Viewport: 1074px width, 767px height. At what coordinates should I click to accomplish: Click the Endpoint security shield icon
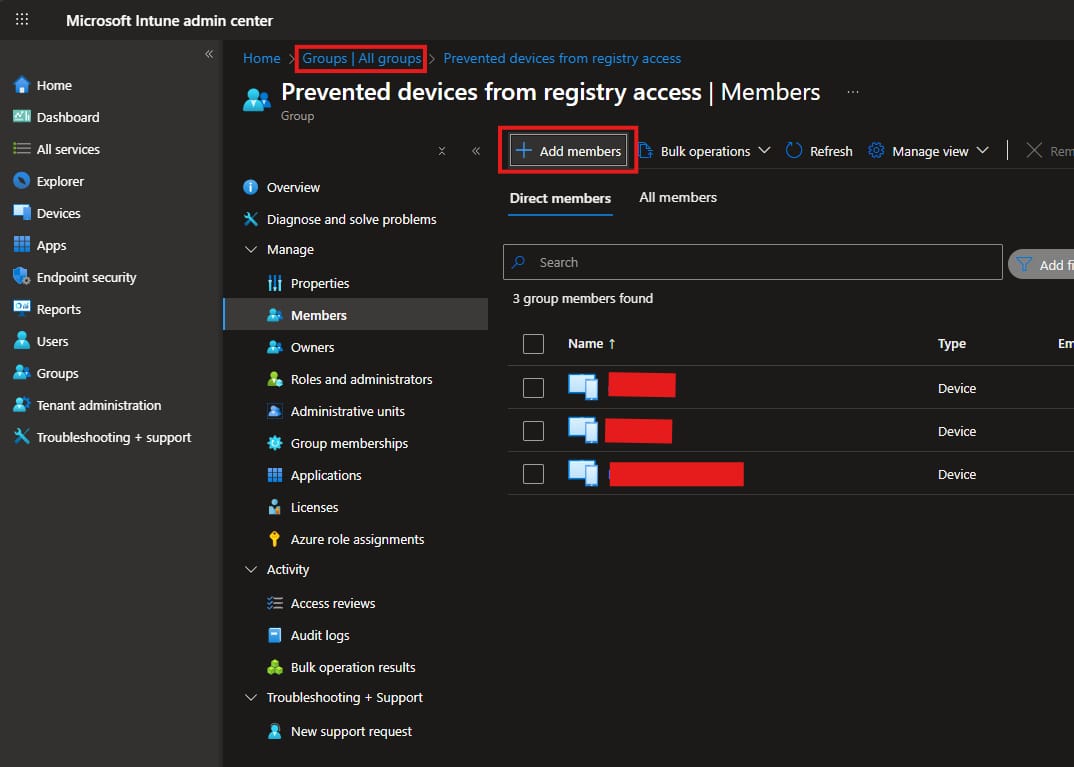pyautogui.click(x=22, y=277)
